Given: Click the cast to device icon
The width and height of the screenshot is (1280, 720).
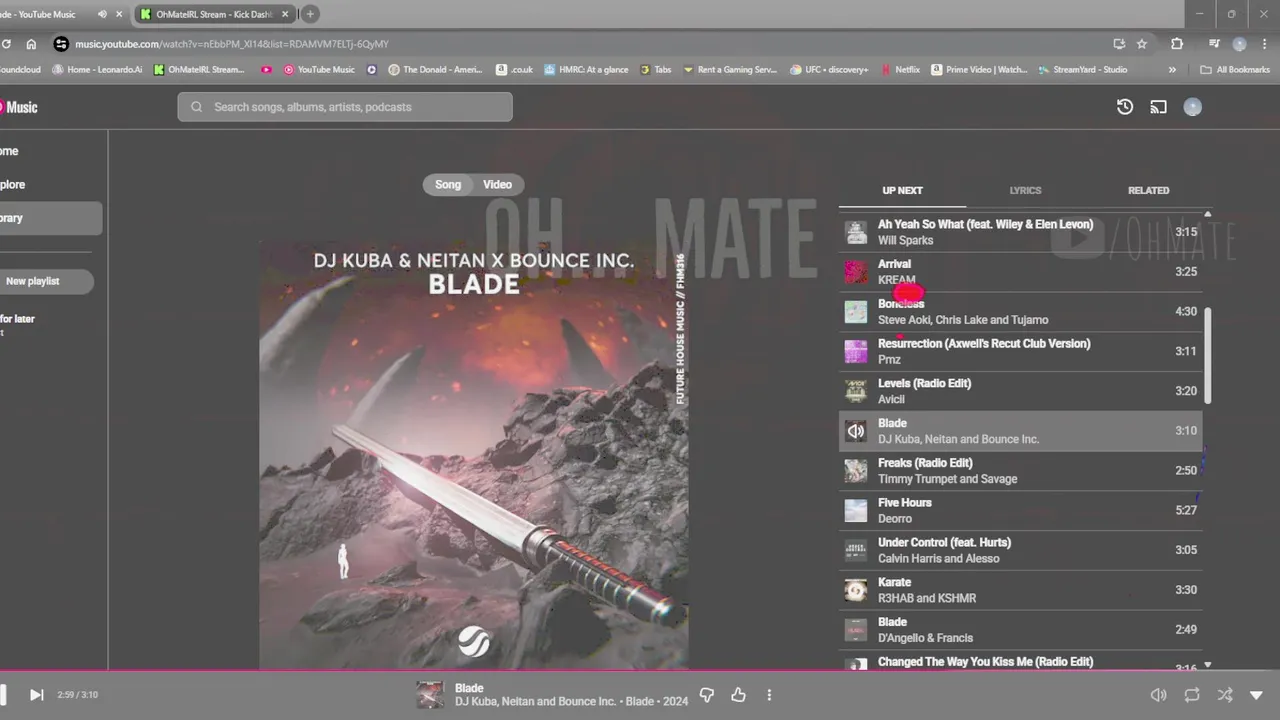Looking at the screenshot, I should (1158, 107).
